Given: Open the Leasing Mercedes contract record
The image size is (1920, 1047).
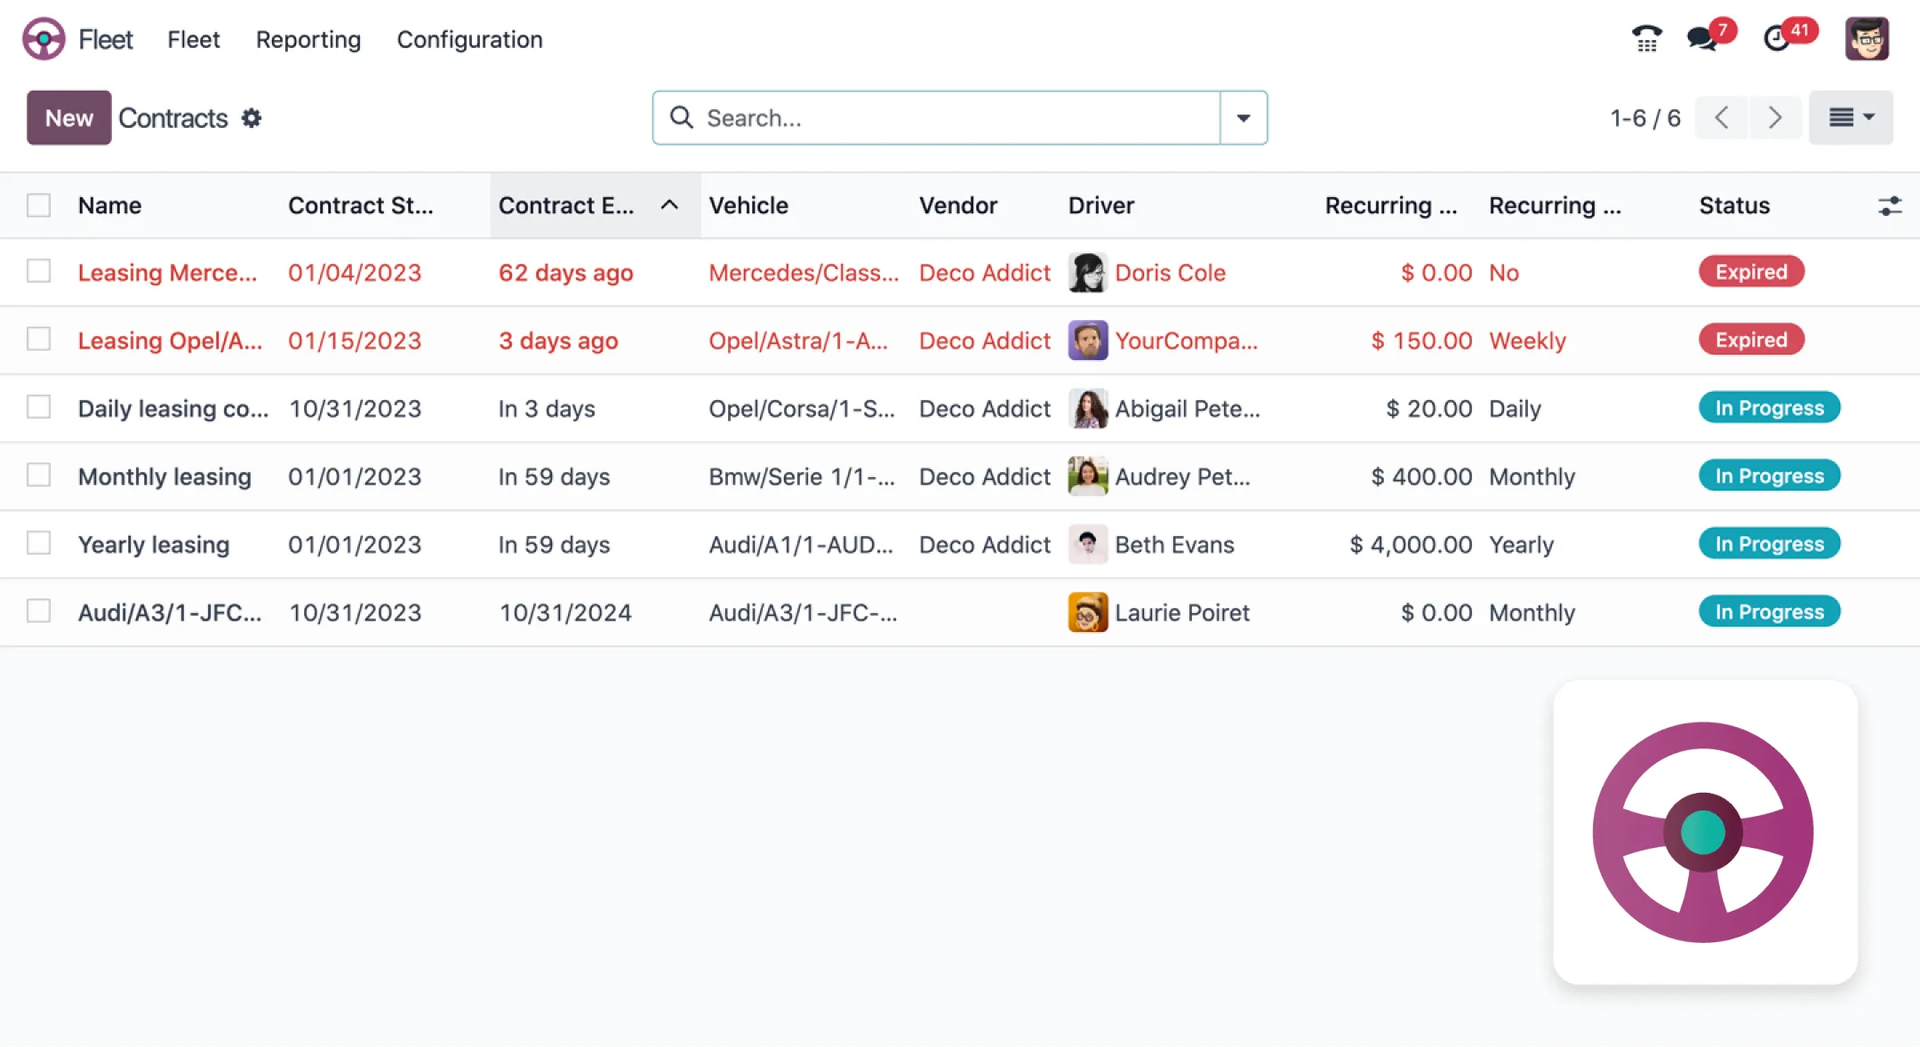Looking at the screenshot, I should point(167,273).
